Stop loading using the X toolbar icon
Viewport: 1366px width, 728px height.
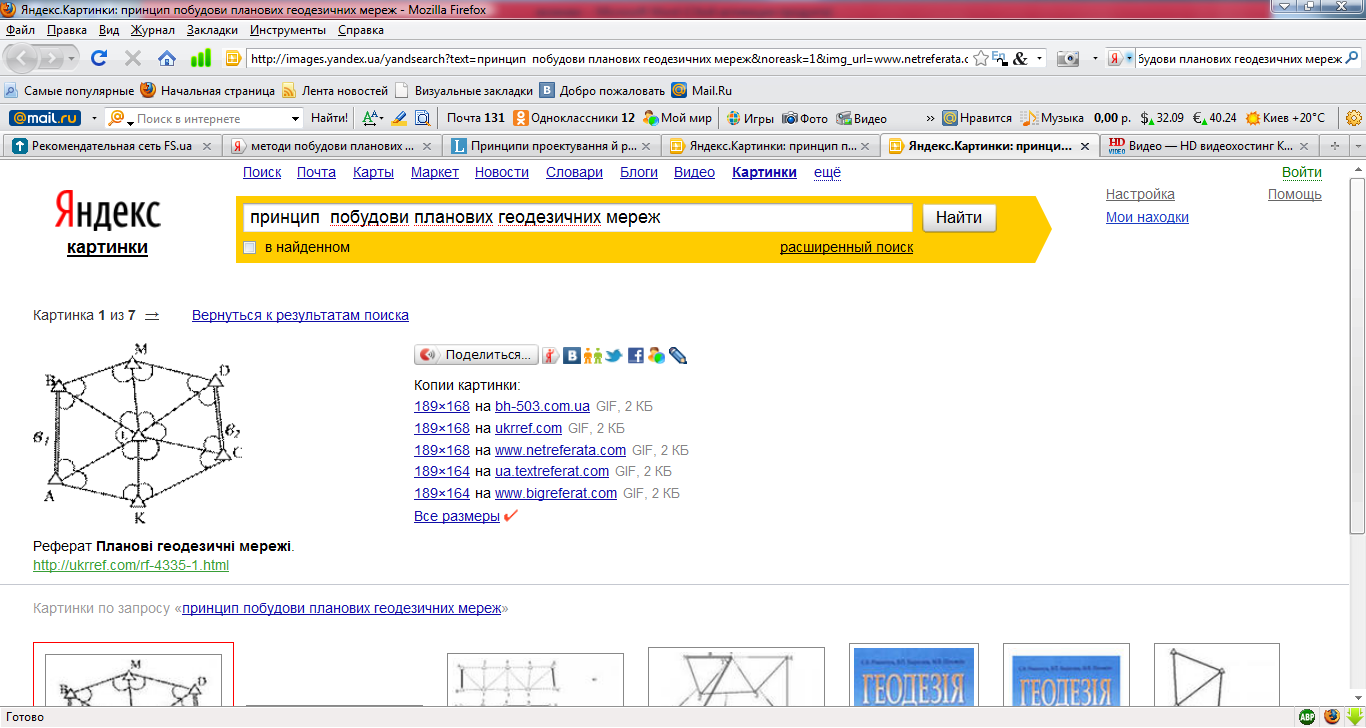point(133,58)
